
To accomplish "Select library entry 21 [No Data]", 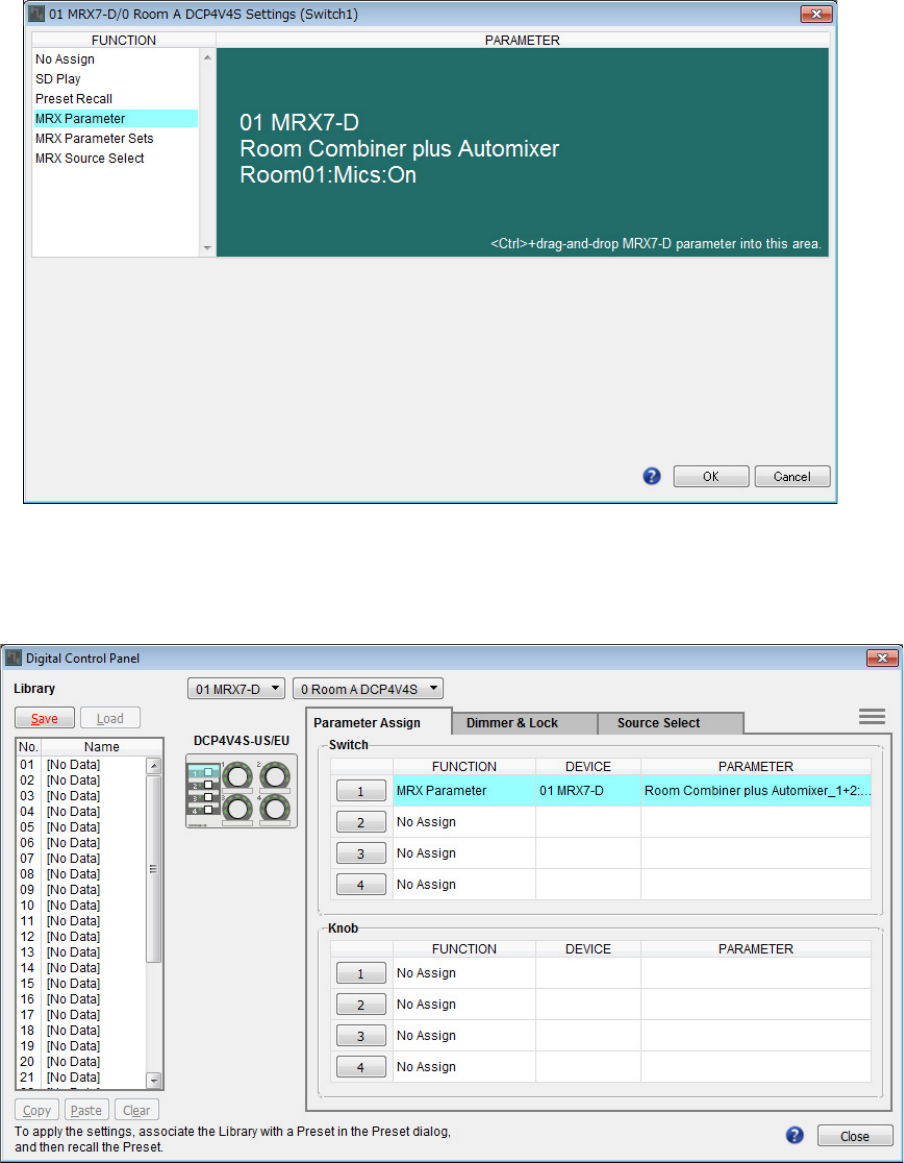I will pos(82,1077).
